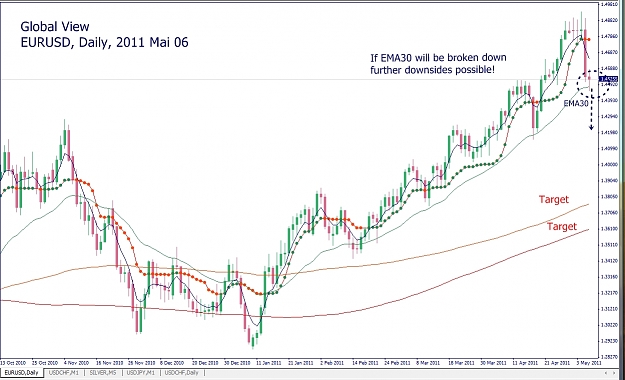
Task: Click the "8 Mar 2011" date label
Action: click(x=428, y=363)
